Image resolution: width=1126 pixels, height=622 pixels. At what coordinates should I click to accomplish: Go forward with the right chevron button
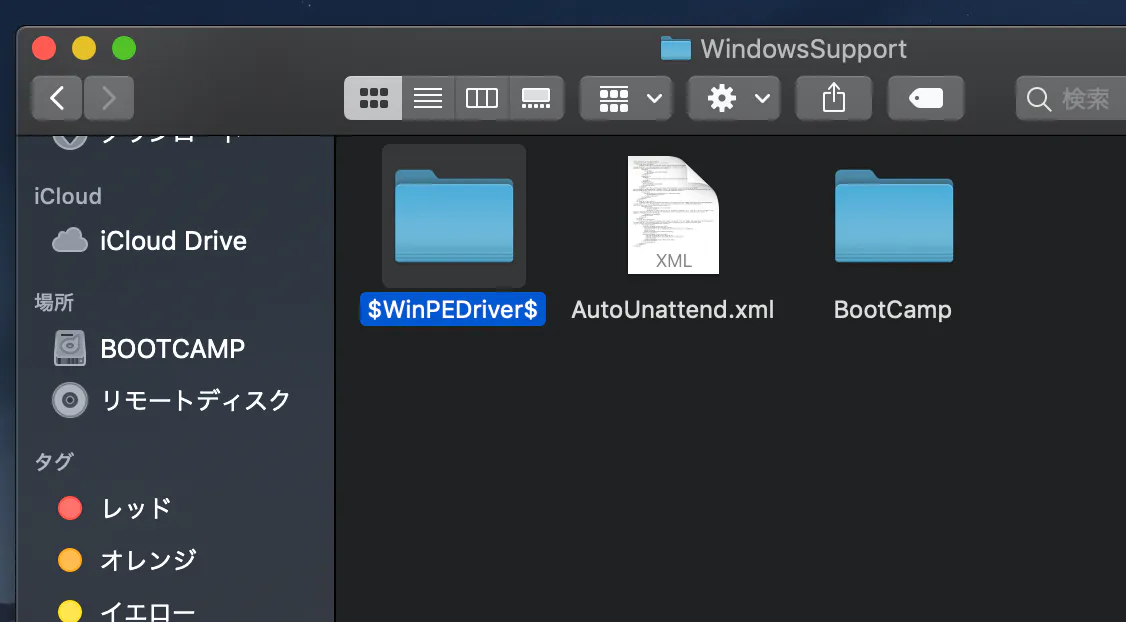point(108,98)
